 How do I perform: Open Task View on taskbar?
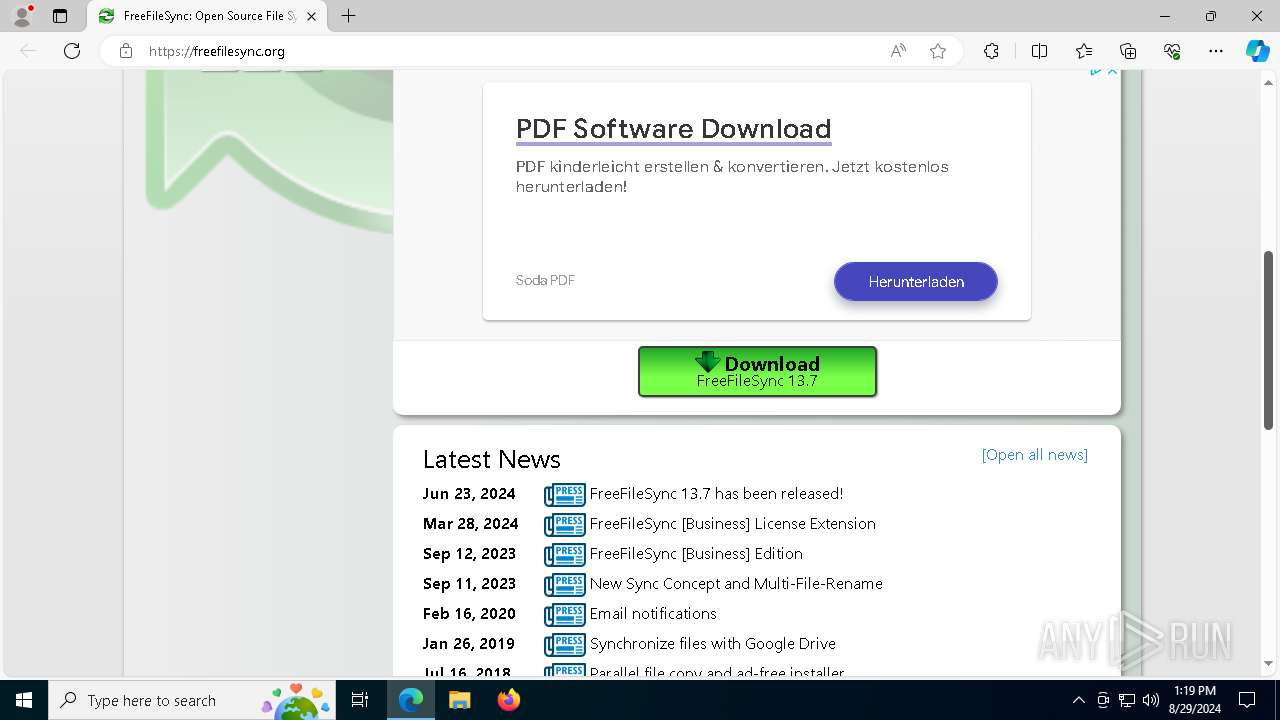point(360,700)
